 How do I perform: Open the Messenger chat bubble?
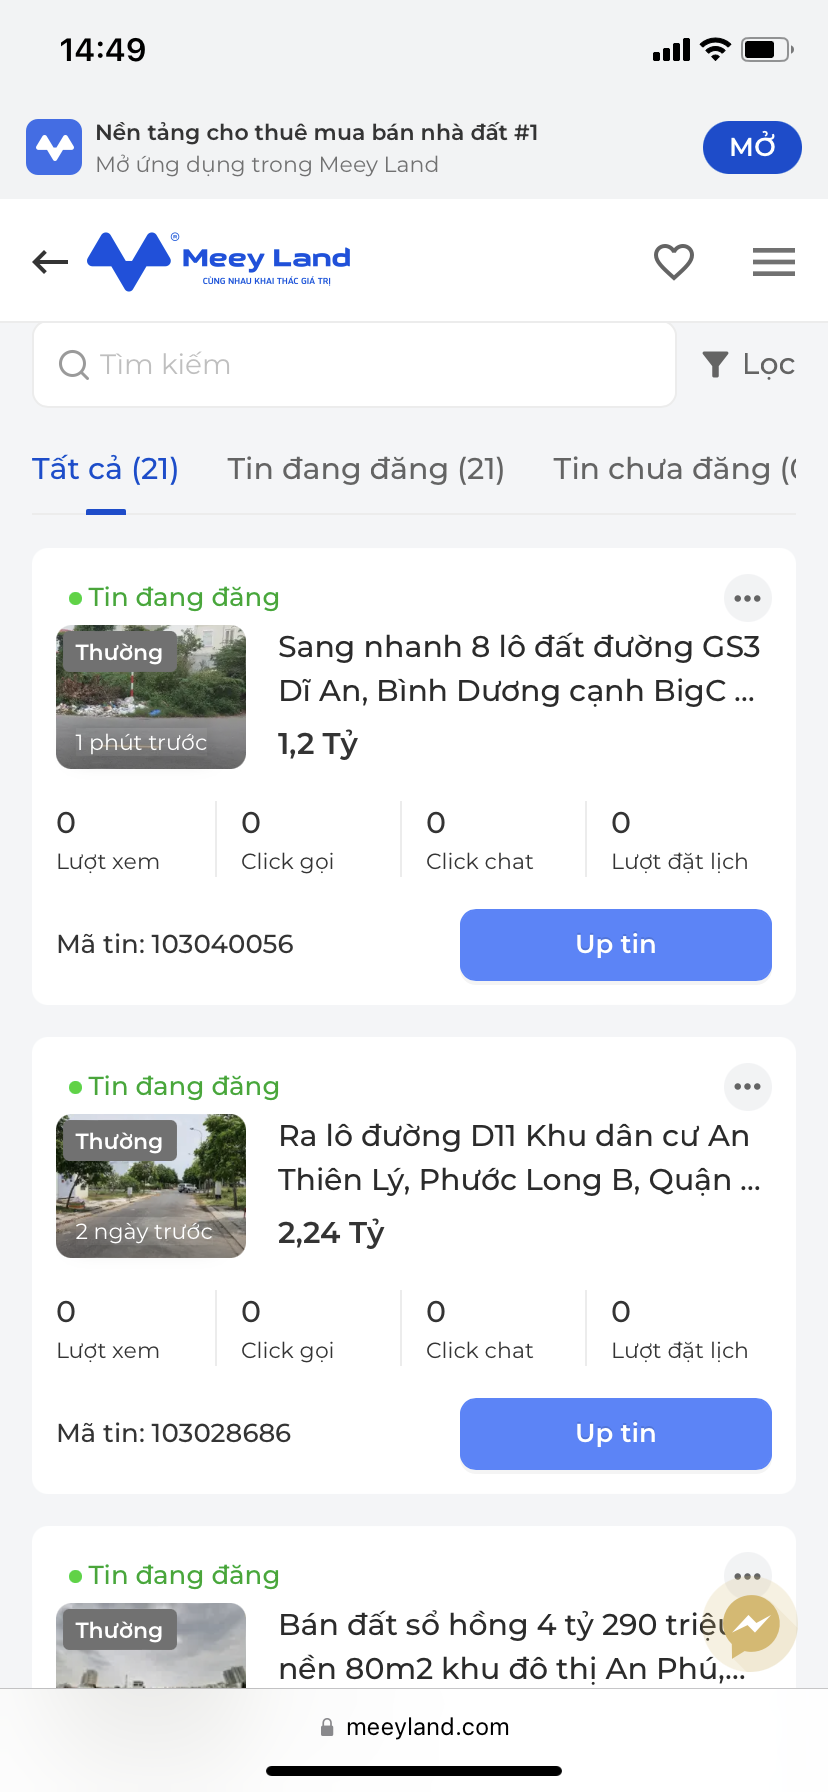point(751,1624)
